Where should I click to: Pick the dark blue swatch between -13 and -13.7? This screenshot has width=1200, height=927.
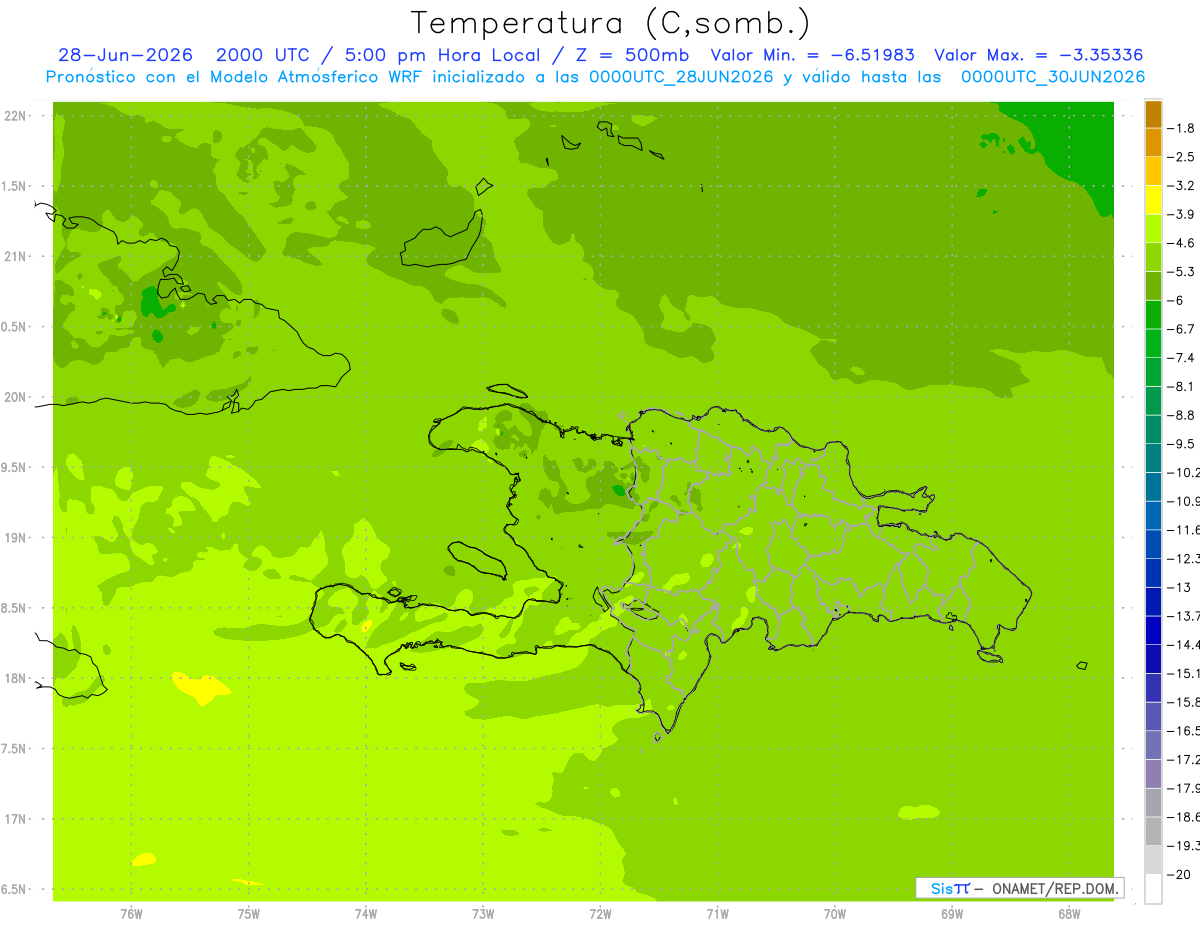click(x=1153, y=601)
